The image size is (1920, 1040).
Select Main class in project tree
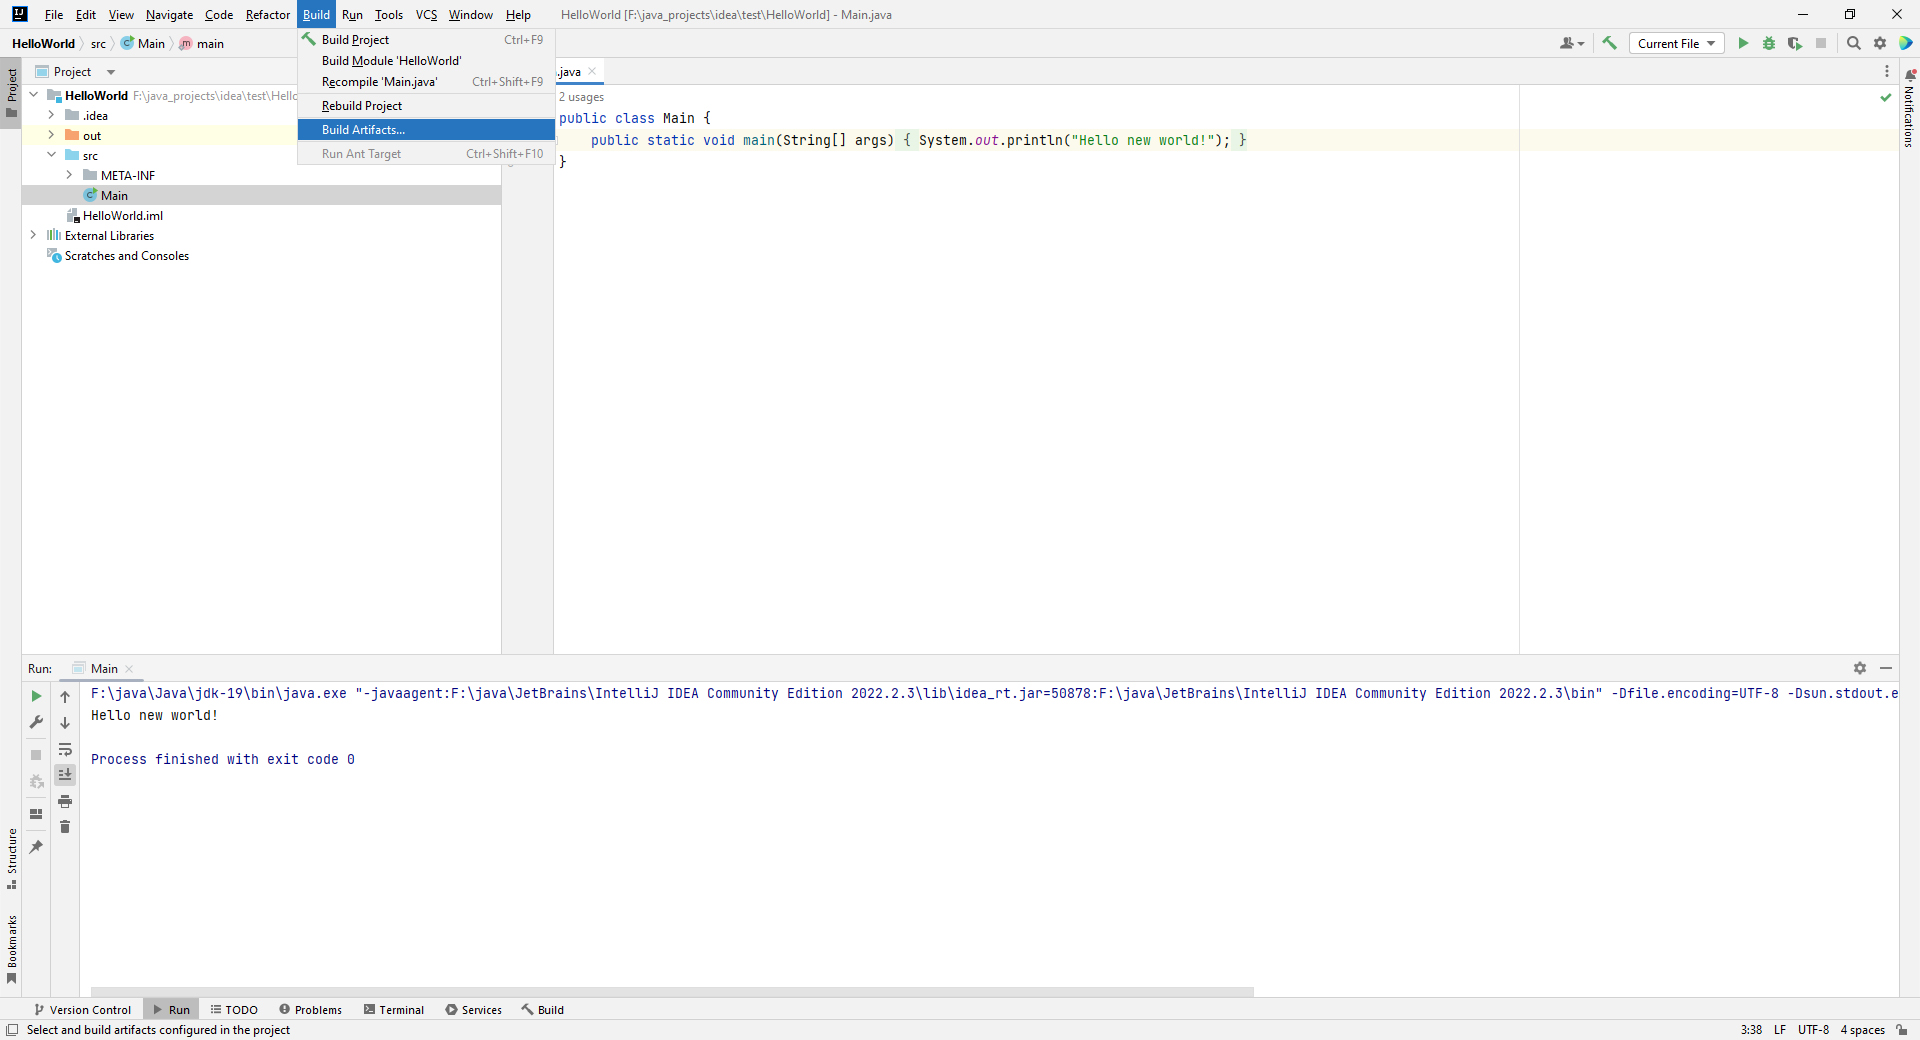click(114, 196)
